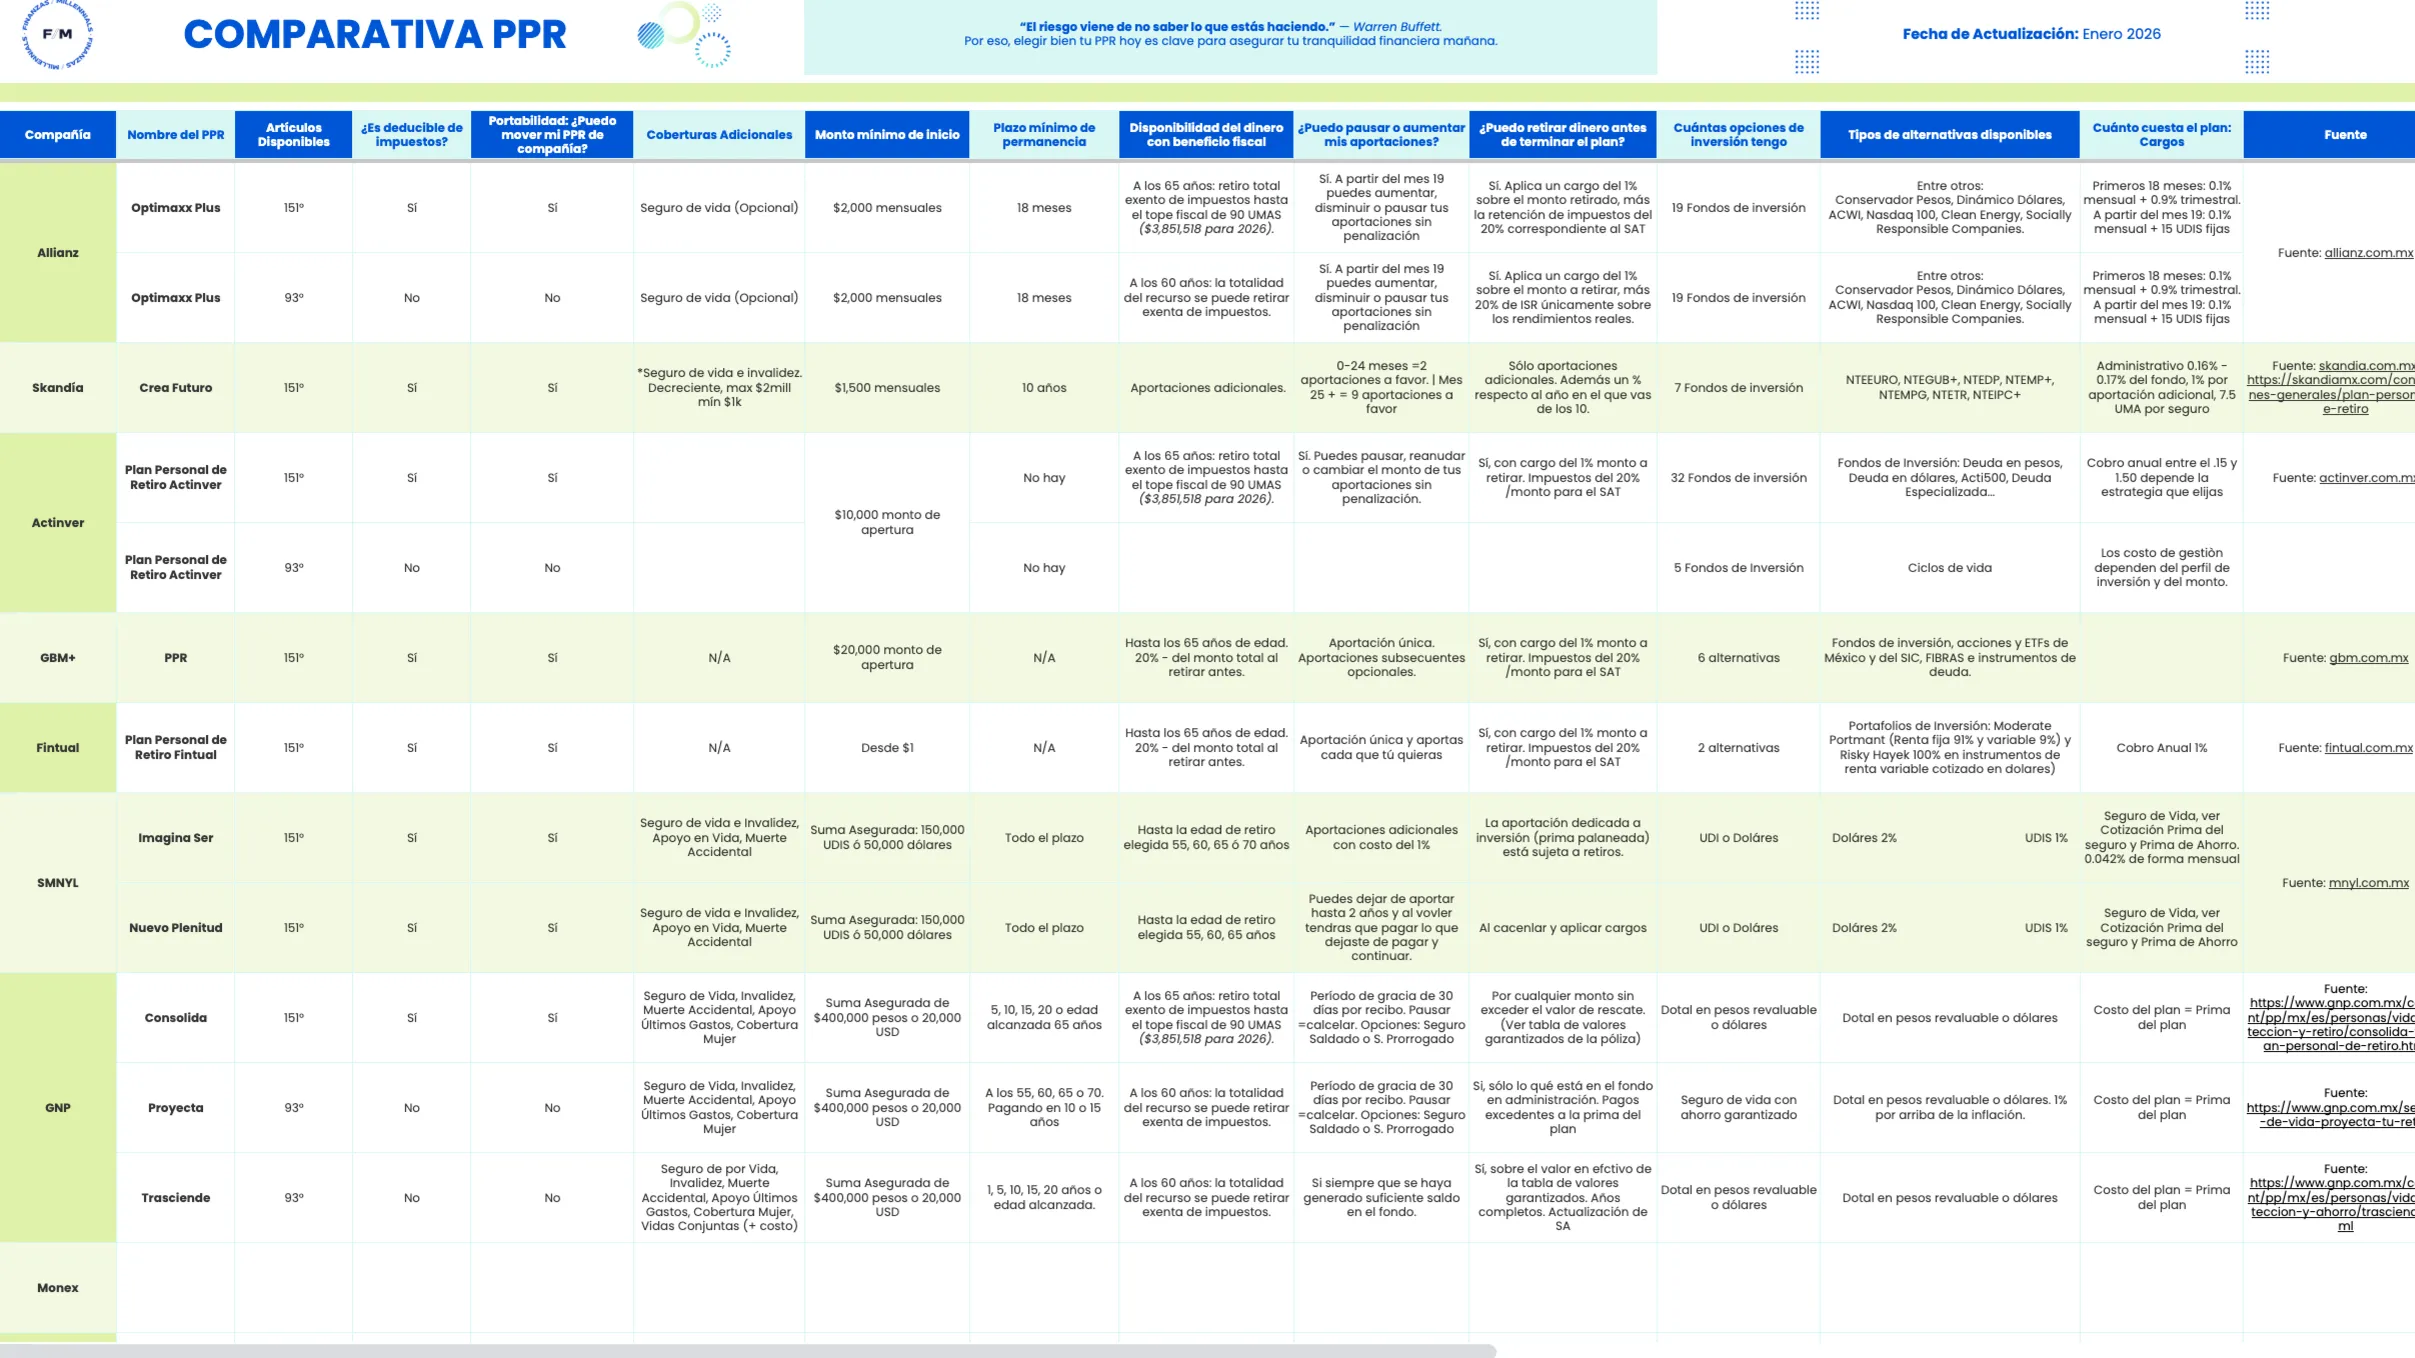2415x1358 pixels.
Task: Open the skandia.com.mx source link
Action: tap(2365, 366)
